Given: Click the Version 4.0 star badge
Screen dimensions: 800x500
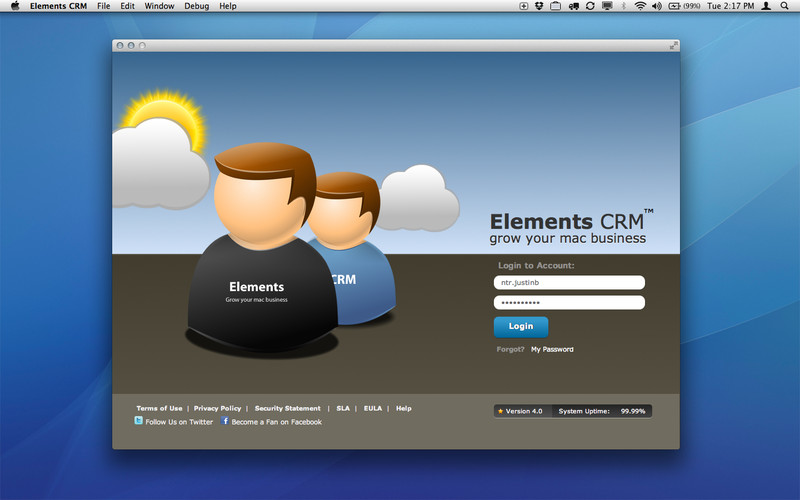Looking at the screenshot, I should (x=522, y=411).
